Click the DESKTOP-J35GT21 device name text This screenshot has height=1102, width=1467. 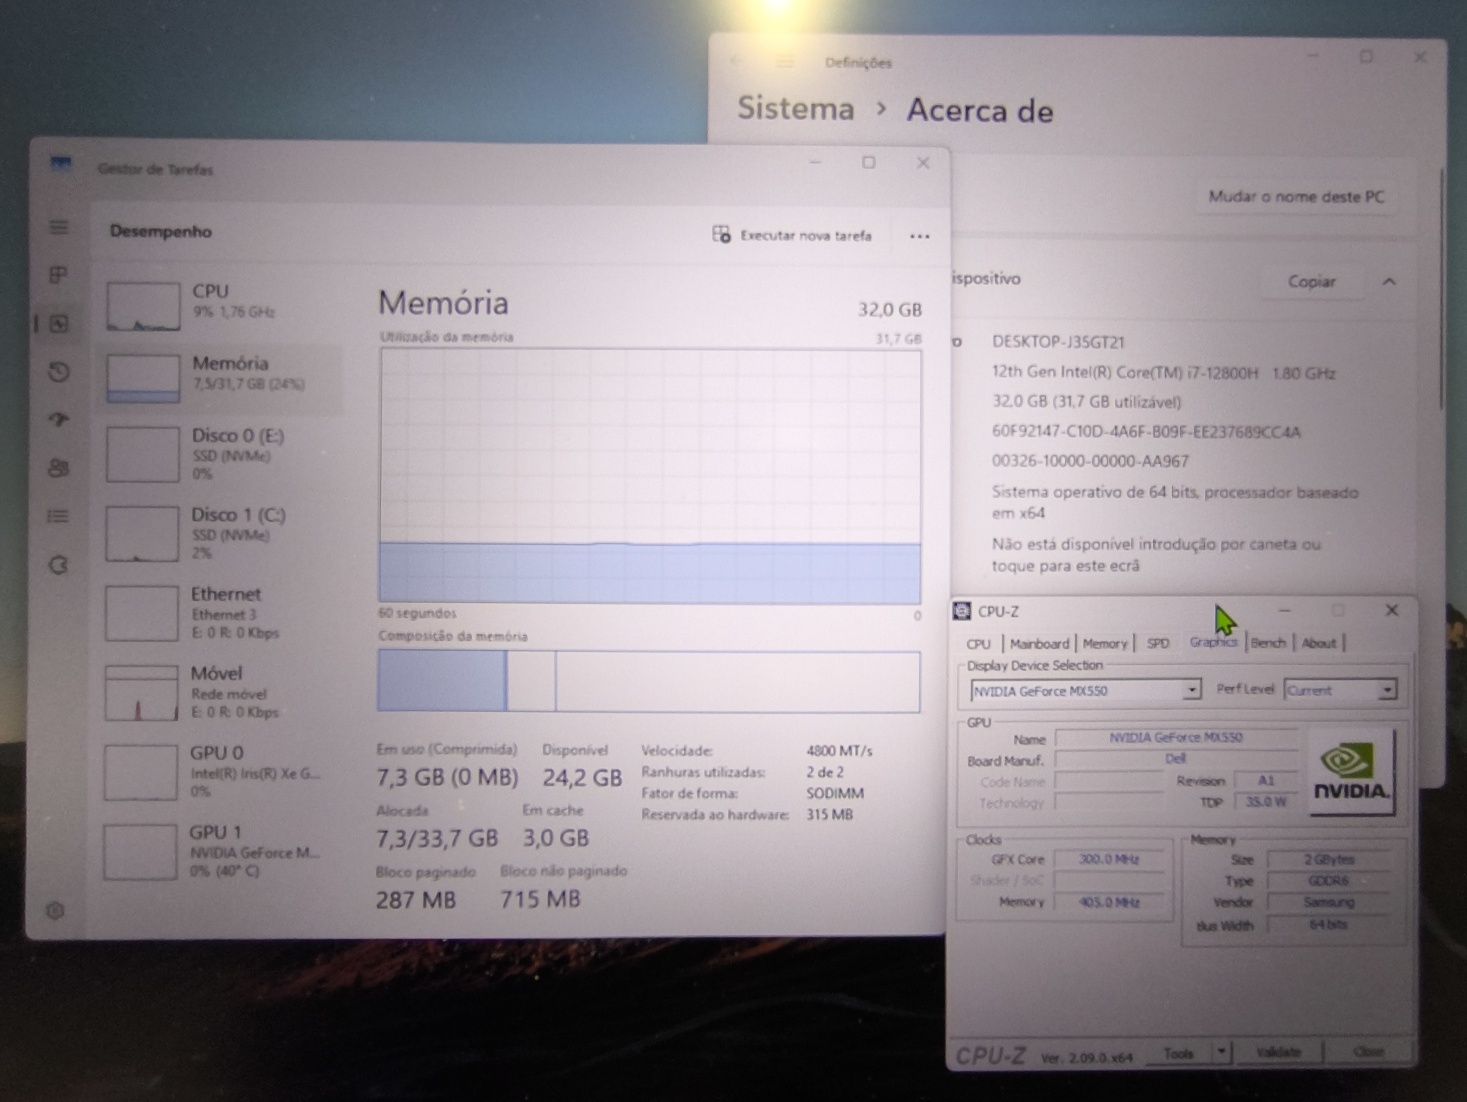pyautogui.click(x=1058, y=341)
